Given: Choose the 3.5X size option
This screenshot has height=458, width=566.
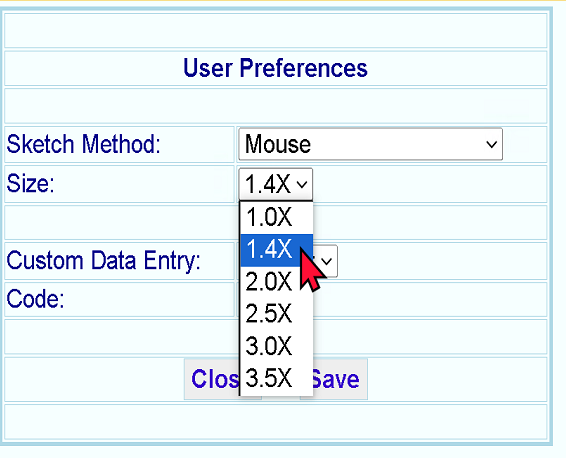Looking at the screenshot, I should [x=276, y=378].
